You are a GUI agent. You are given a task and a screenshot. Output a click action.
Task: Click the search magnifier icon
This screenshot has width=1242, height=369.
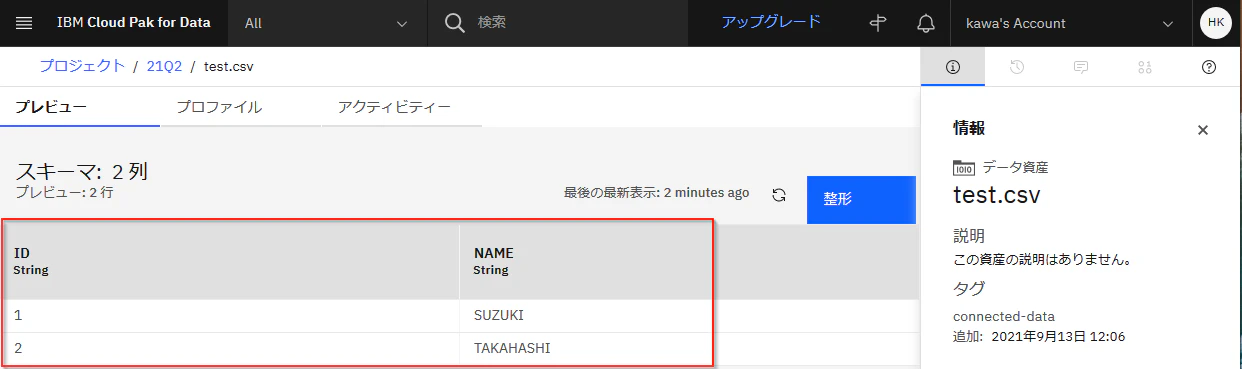(455, 23)
